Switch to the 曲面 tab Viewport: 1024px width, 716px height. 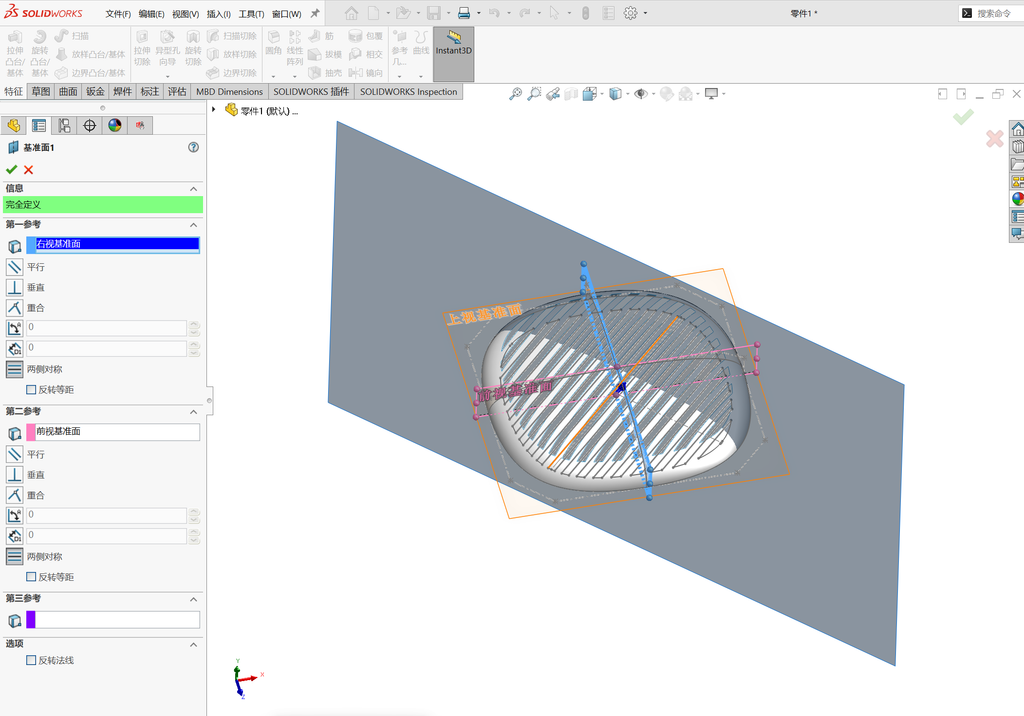(x=68, y=91)
